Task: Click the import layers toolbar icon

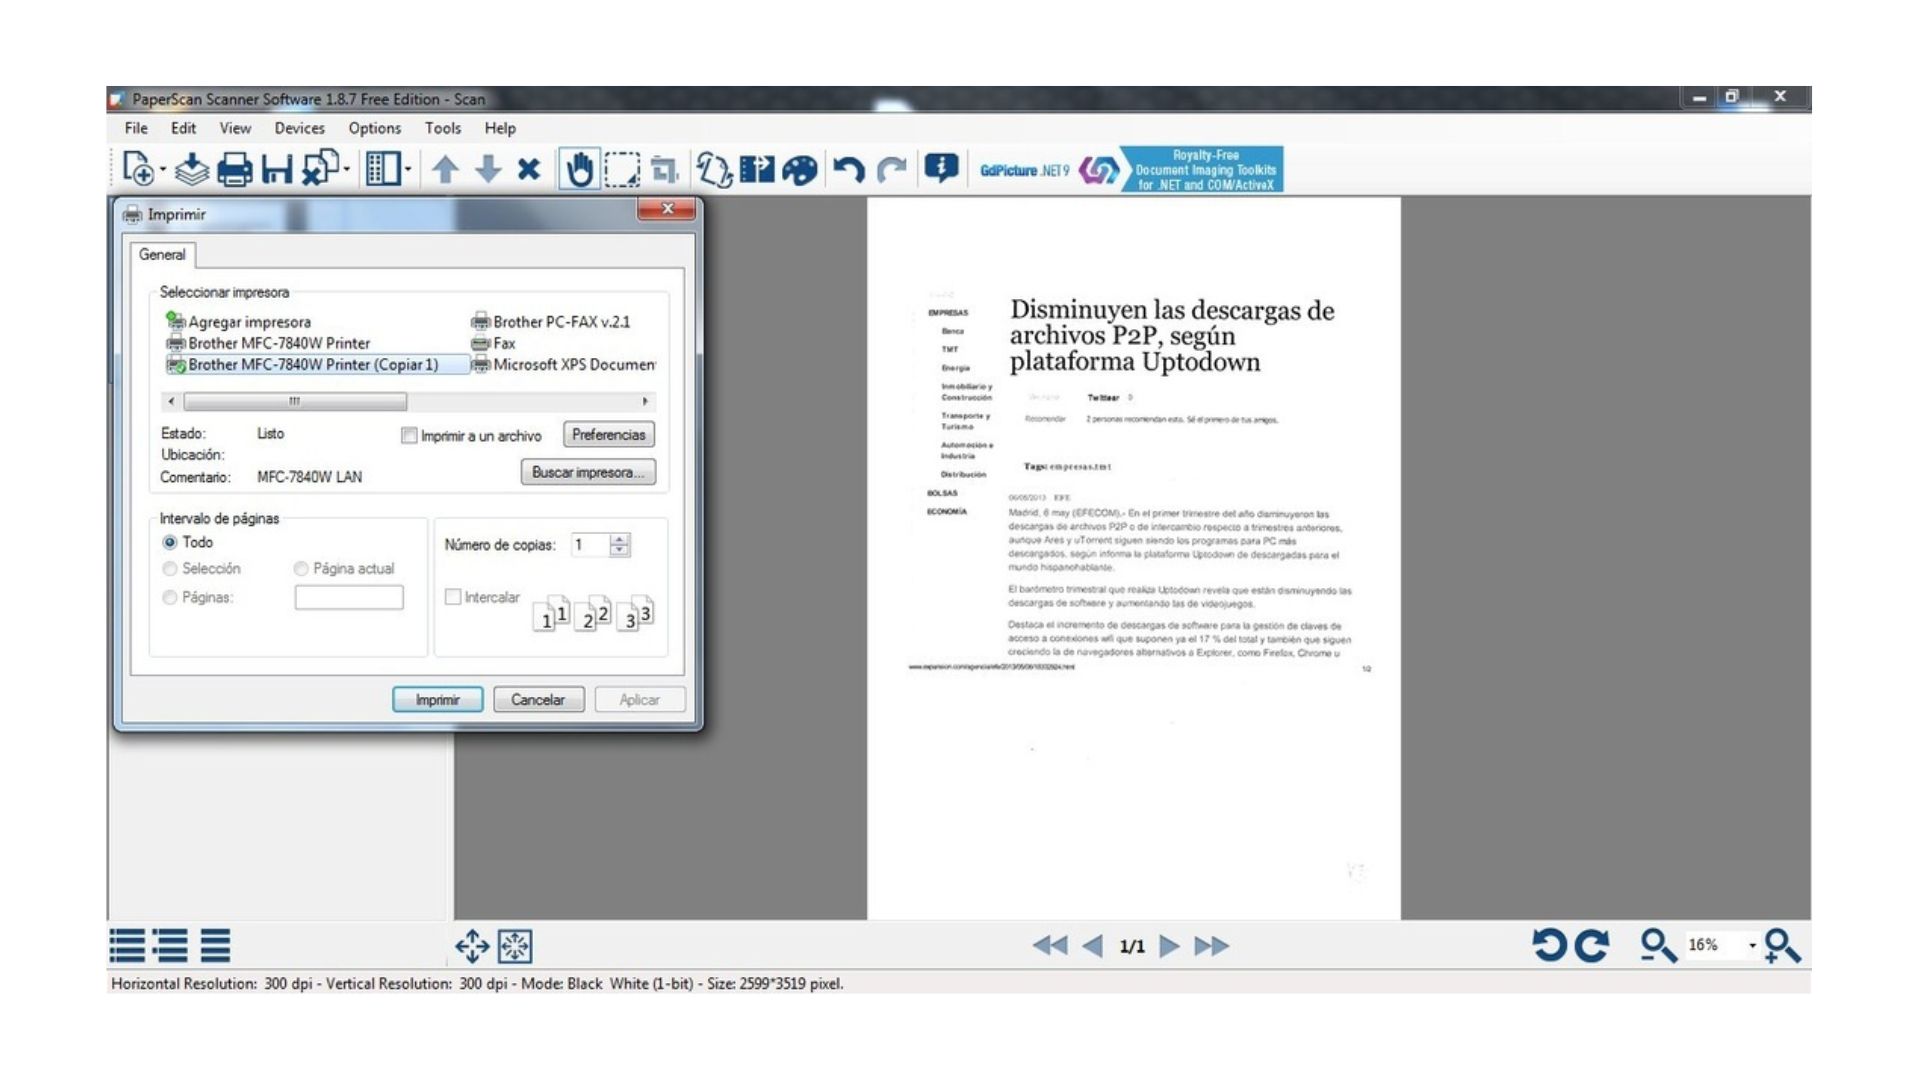Action: coord(191,169)
